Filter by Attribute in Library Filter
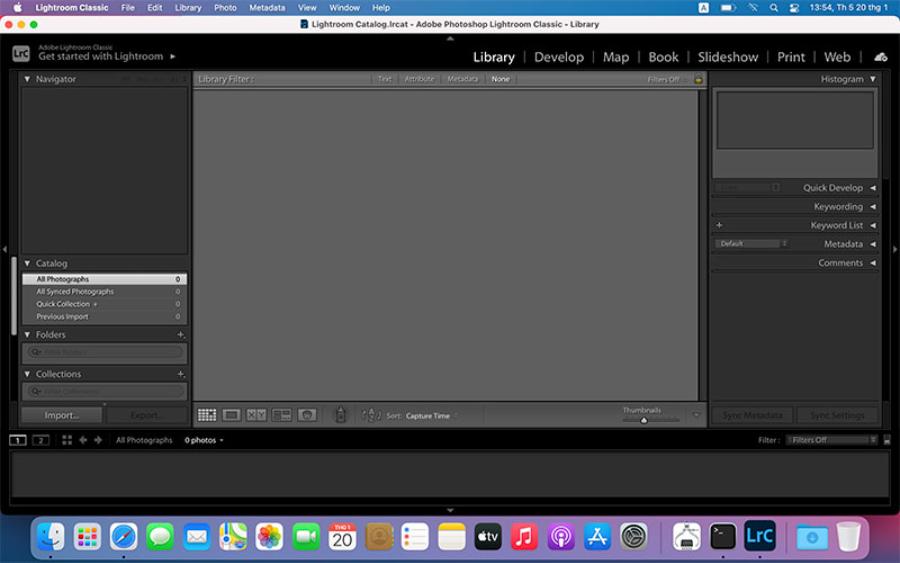This screenshot has width=900, height=563. pos(419,79)
